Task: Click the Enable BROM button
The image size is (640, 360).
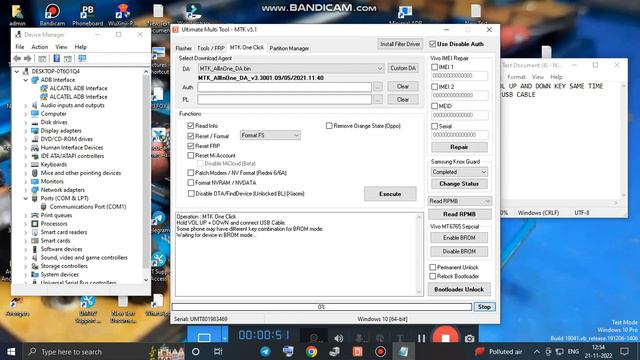Action: pos(459,238)
